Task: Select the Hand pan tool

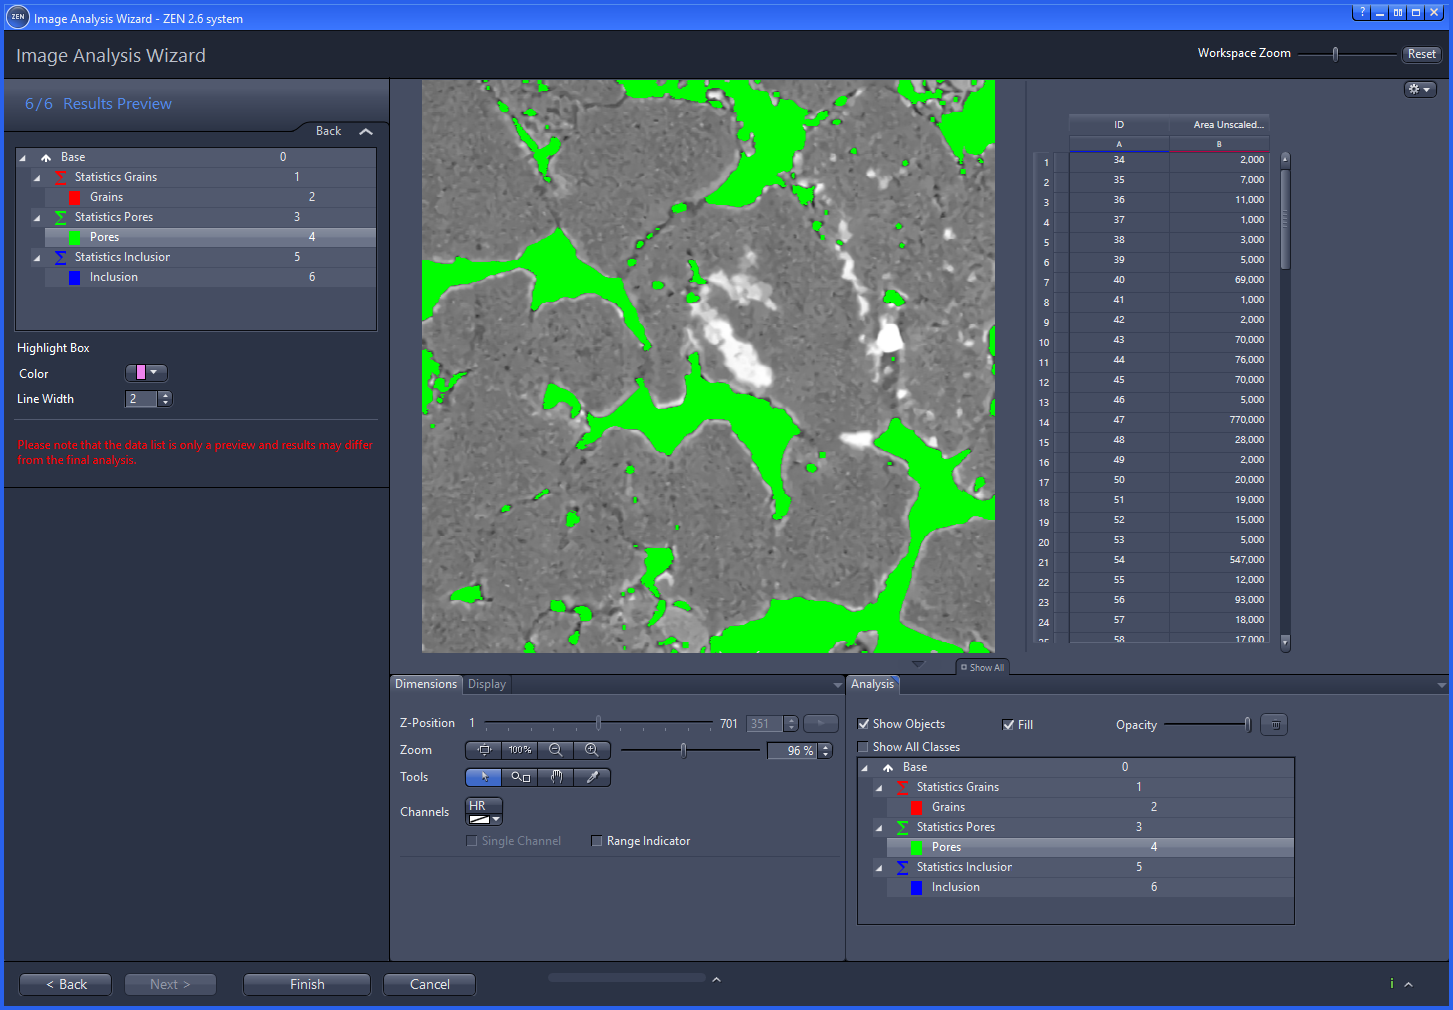Action: pyautogui.click(x=556, y=777)
